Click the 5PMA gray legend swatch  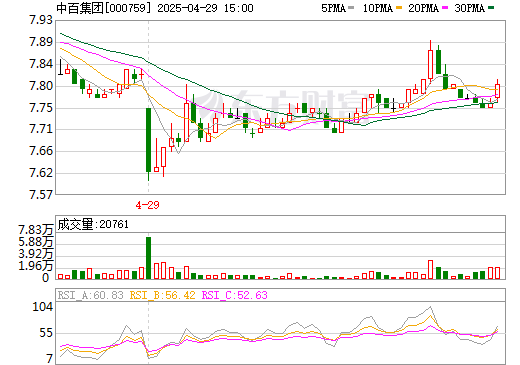pyautogui.click(x=351, y=8)
